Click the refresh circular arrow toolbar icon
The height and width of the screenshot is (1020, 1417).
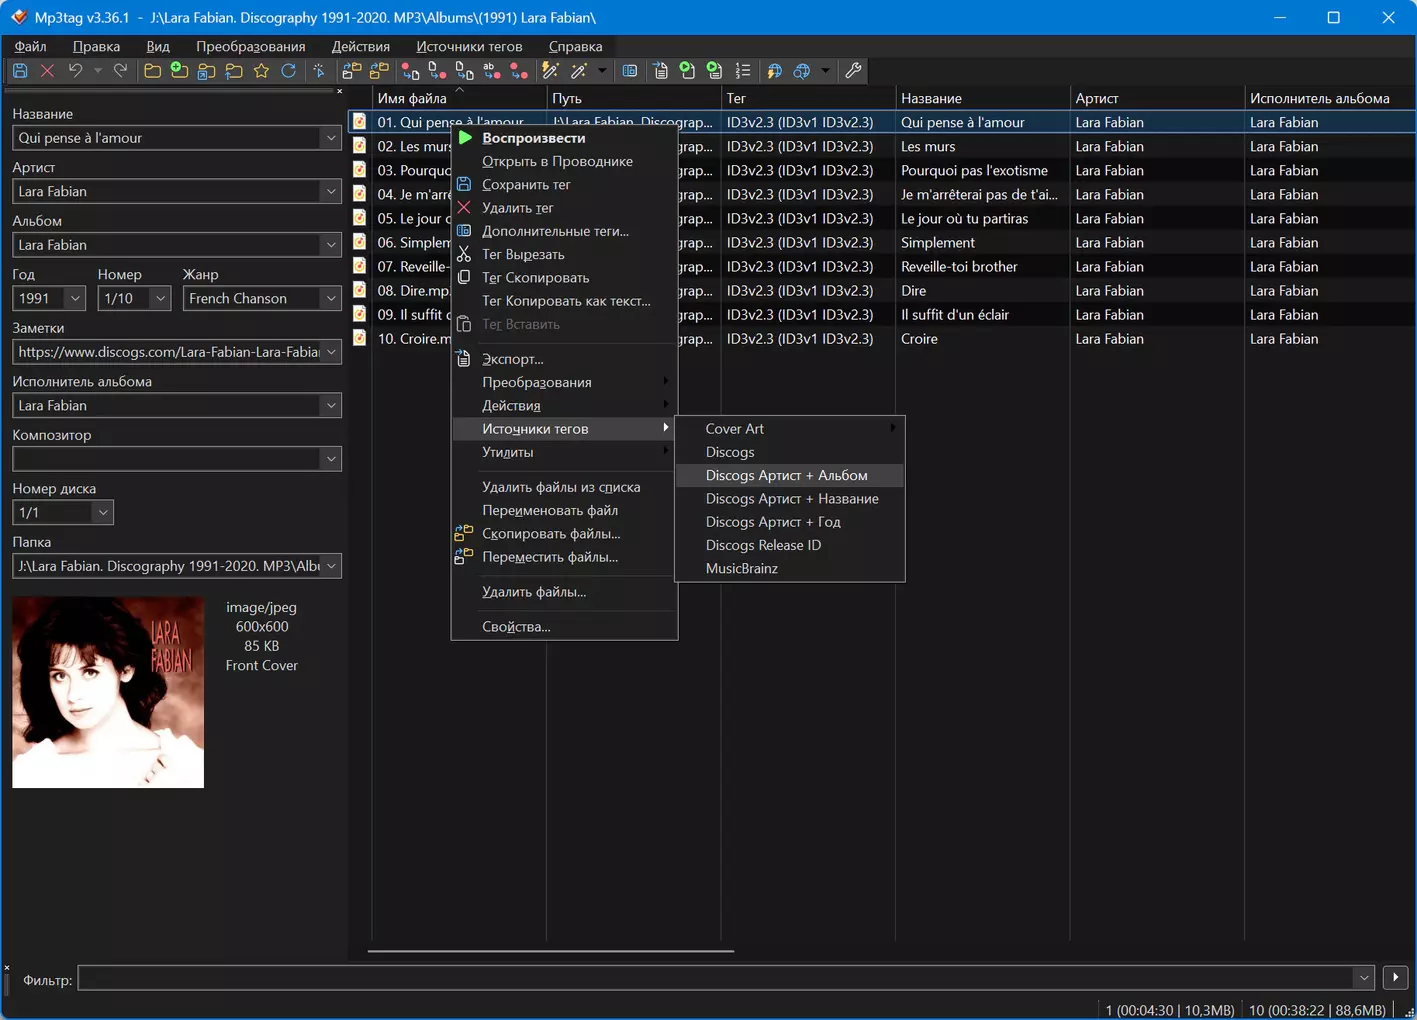point(289,71)
